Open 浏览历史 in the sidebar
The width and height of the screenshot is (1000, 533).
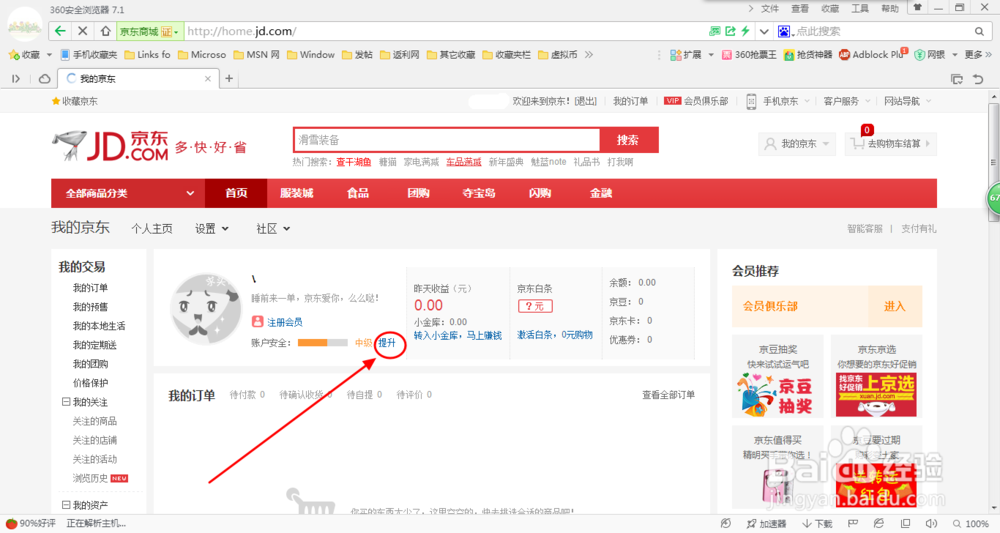tap(90, 478)
